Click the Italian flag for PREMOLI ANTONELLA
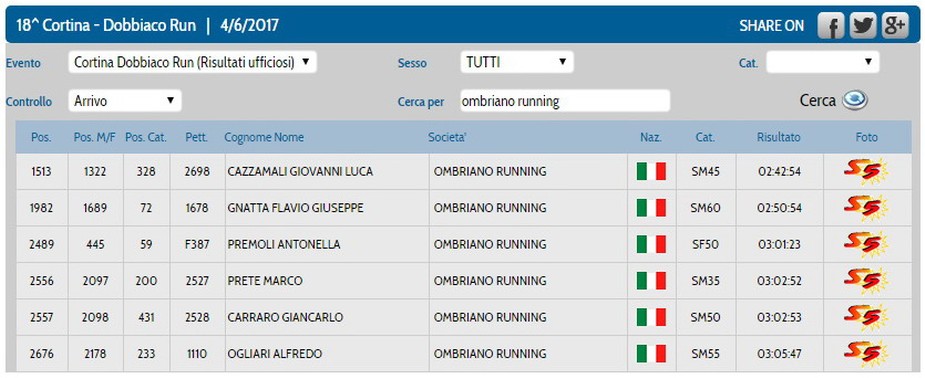Screen dimensions: 925x378 pos(651,244)
